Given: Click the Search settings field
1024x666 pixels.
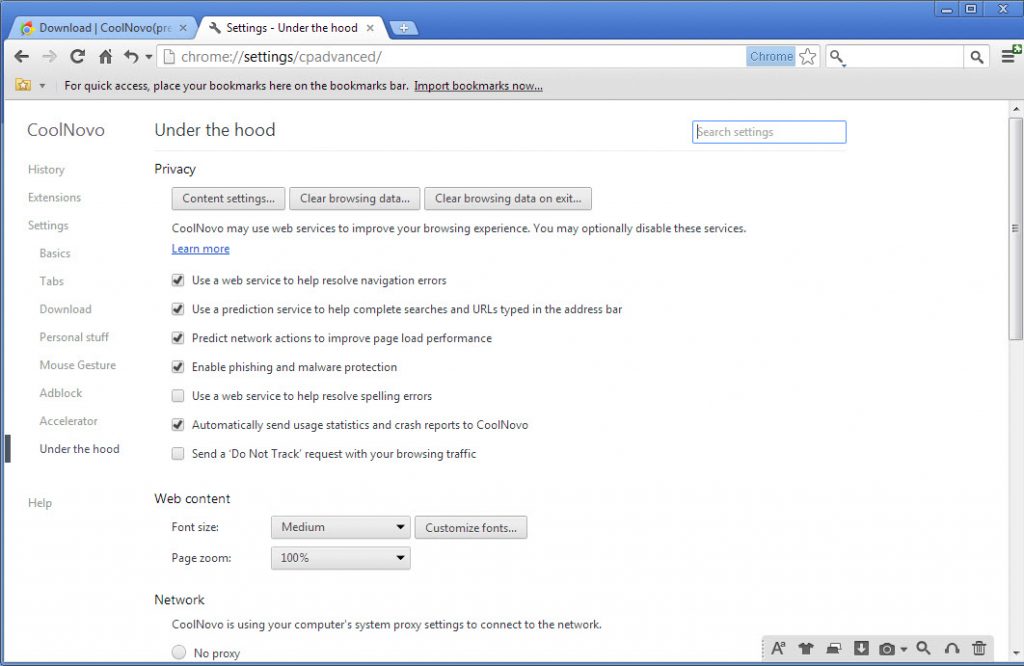Looking at the screenshot, I should point(769,132).
